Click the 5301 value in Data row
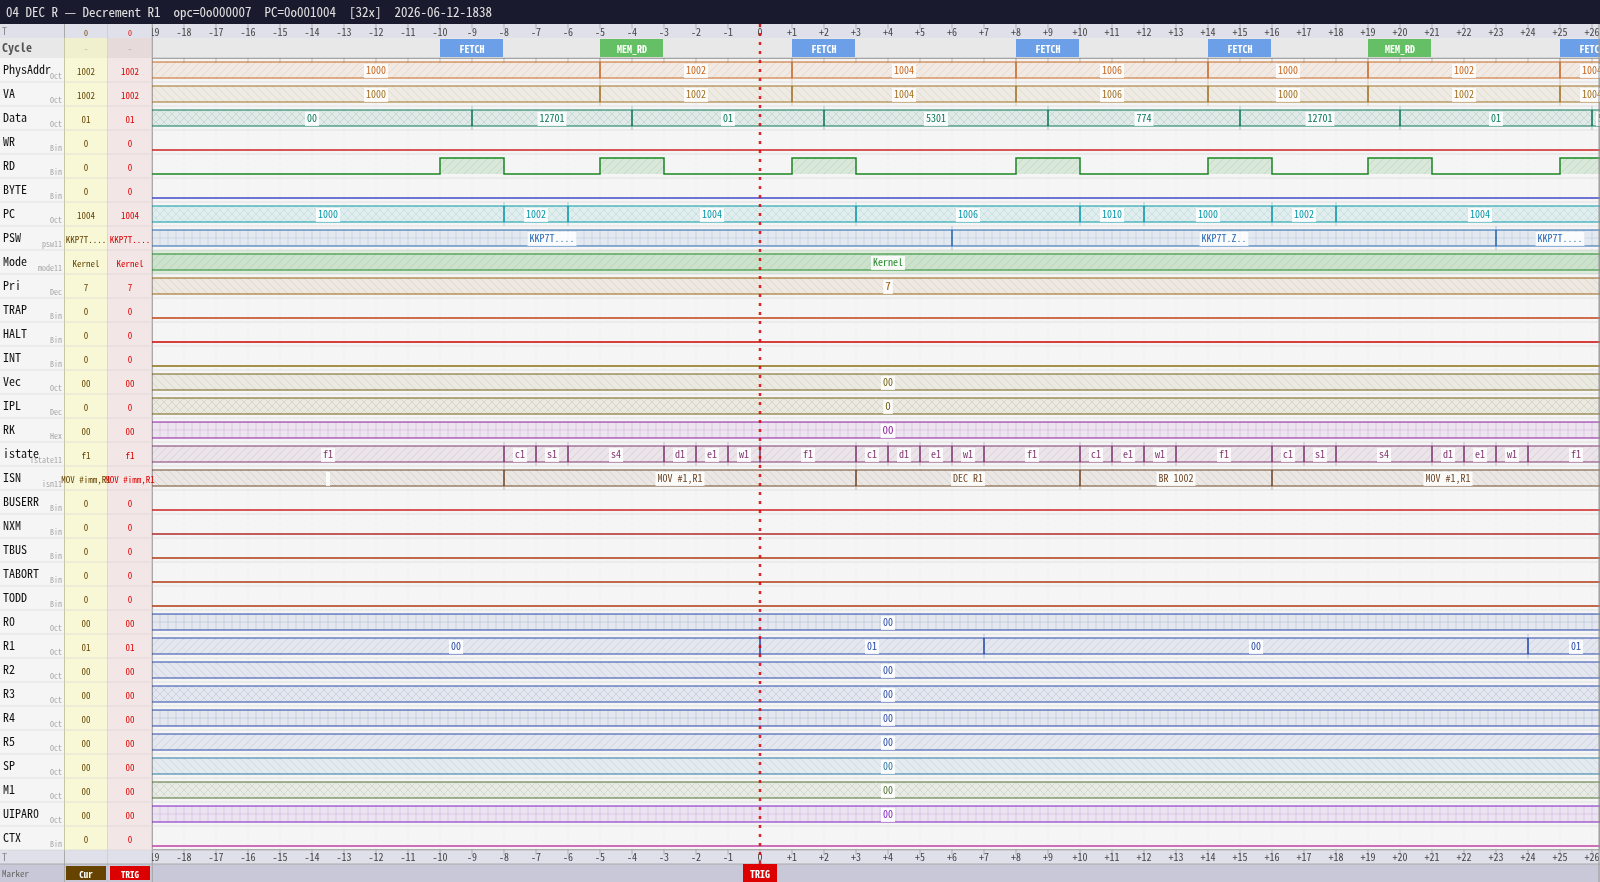This screenshot has height=882, width=1600. pos(936,119)
